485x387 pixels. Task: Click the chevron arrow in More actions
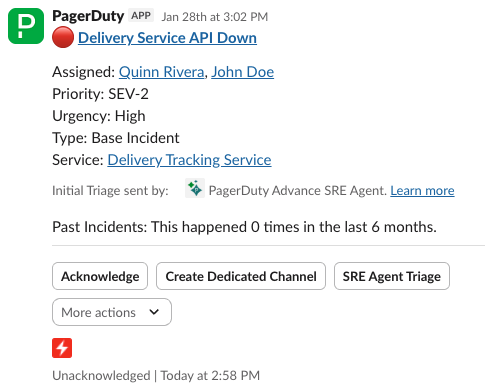click(x=154, y=312)
